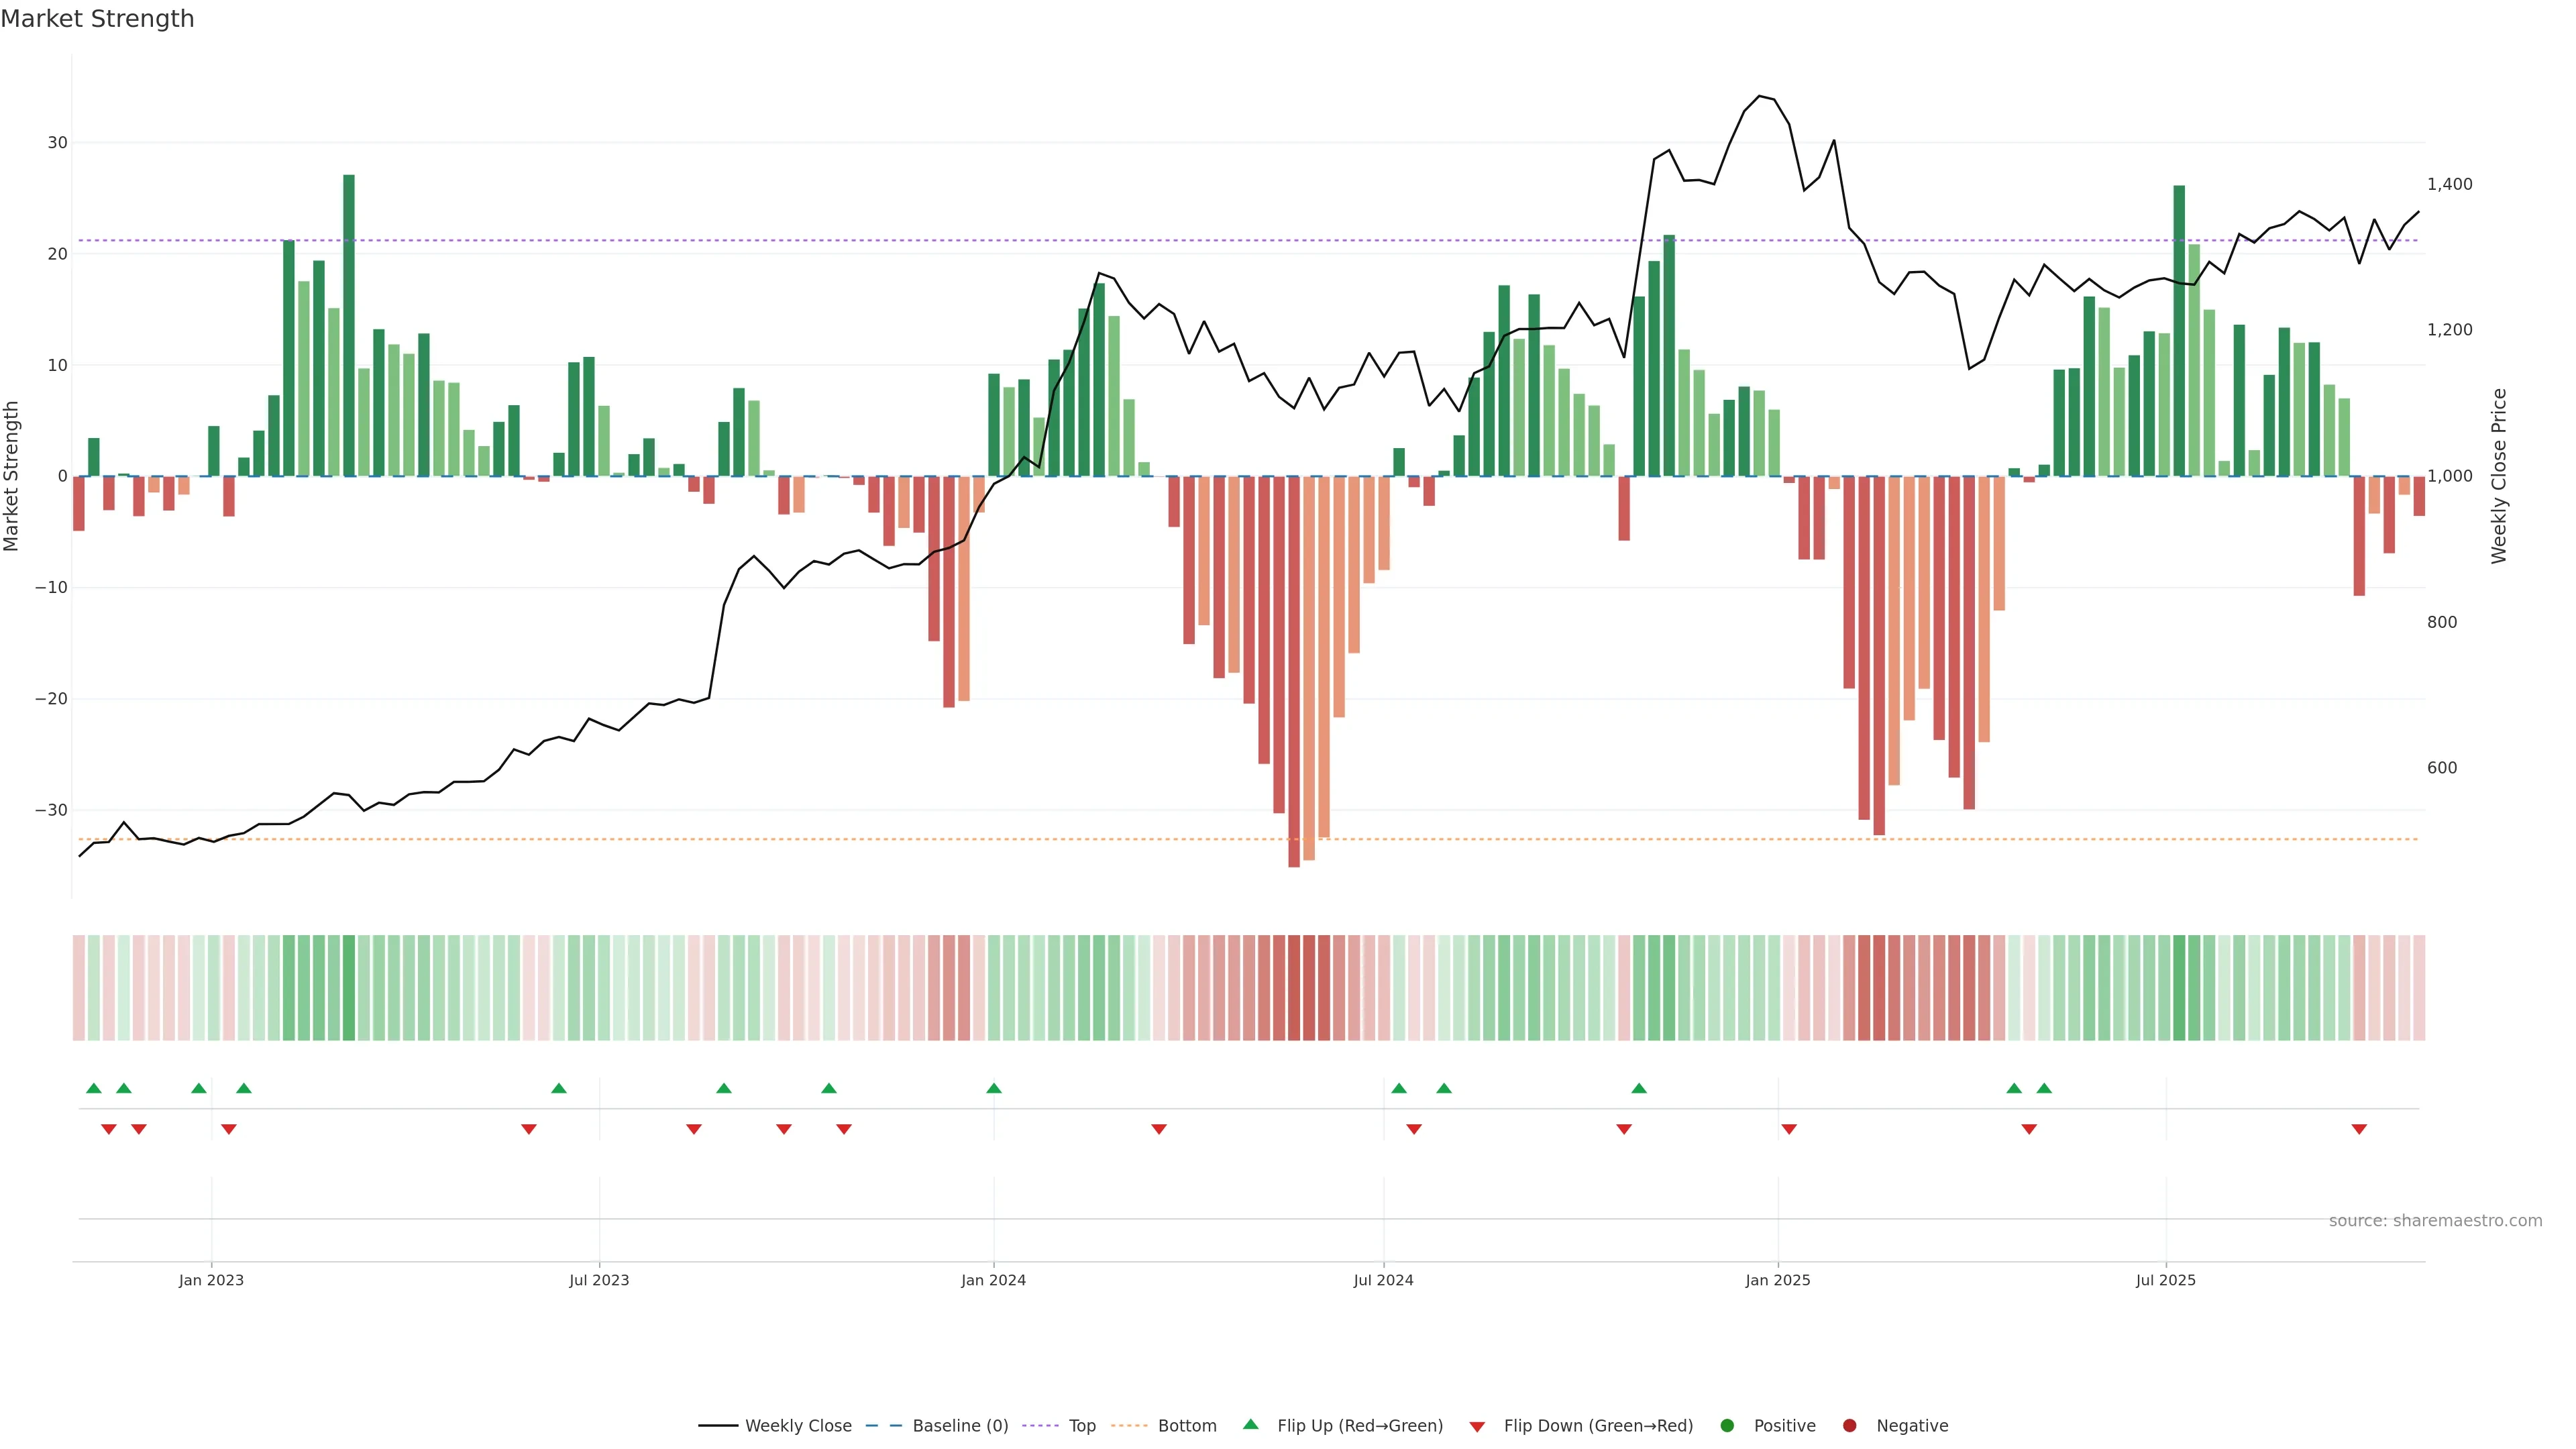
Task: Click first green flip up triangle on left
Action: (94, 1088)
